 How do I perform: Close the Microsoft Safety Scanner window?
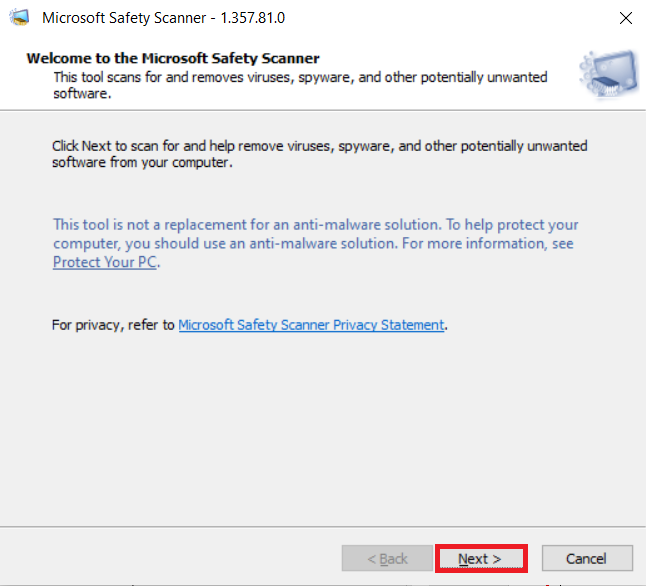pos(625,18)
